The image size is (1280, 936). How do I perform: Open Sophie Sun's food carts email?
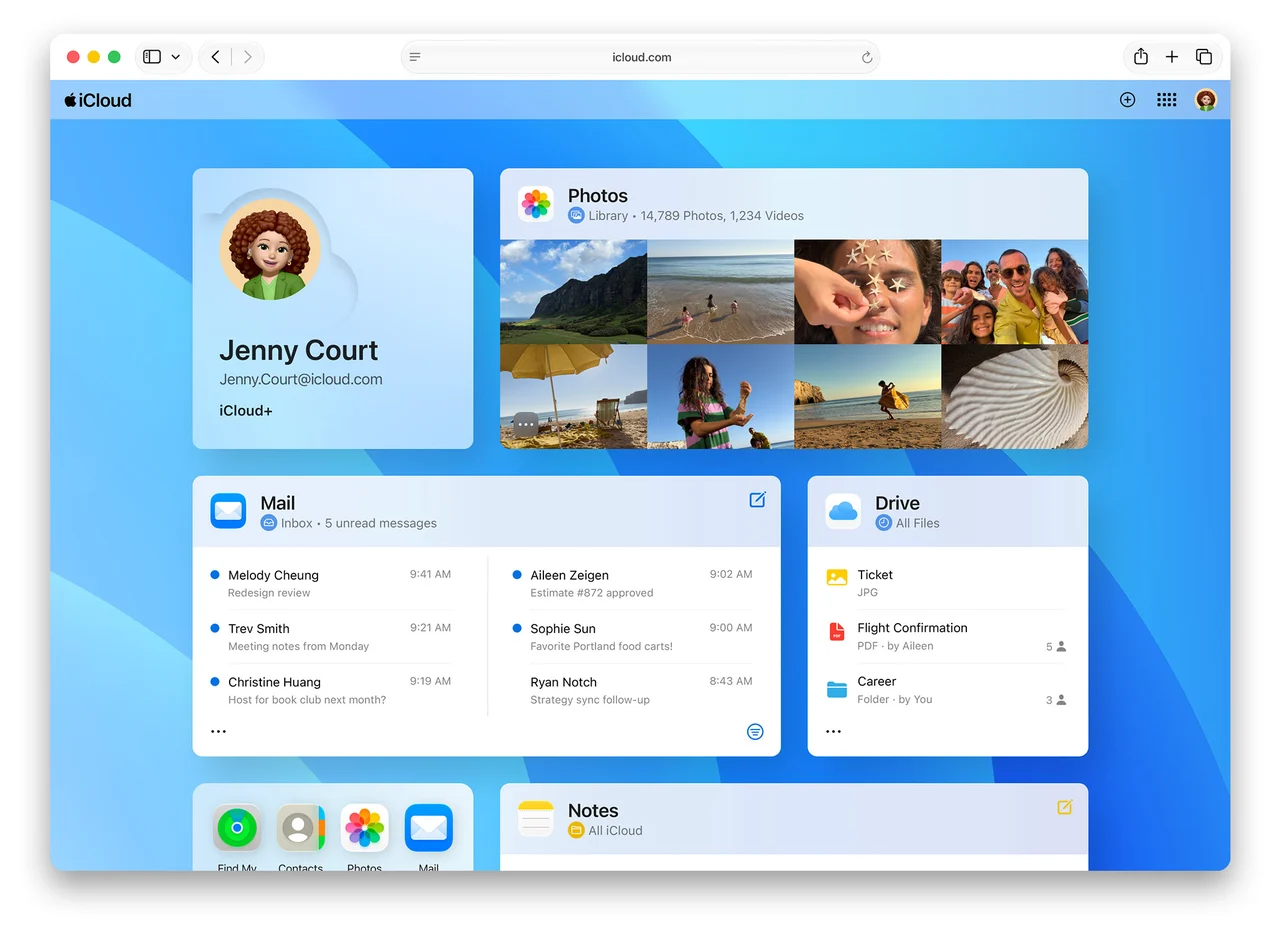pyautogui.click(x=633, y=637)
